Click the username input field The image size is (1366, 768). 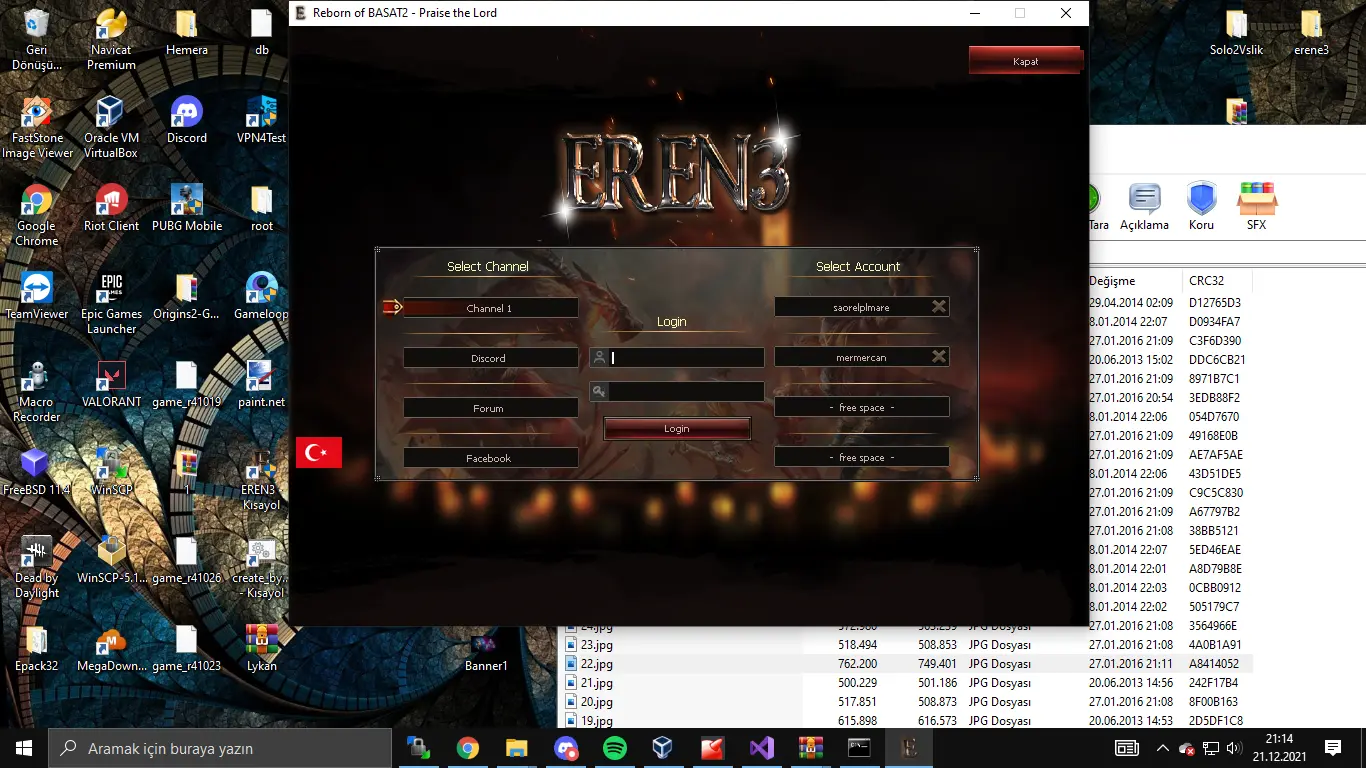686,358
